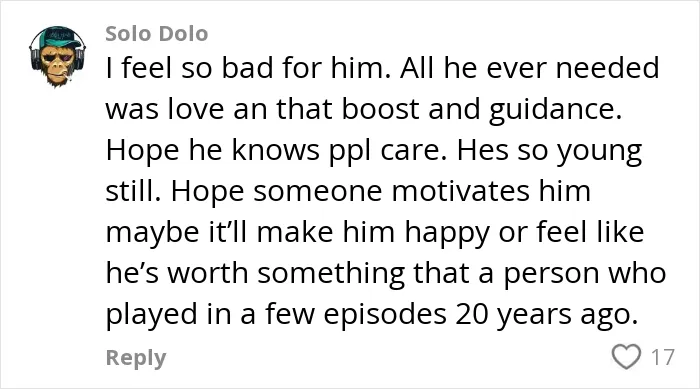This screenshot has height=389, width=700.
Task: Click the word 'guidance' in the comment
Action: coord(555,110)
